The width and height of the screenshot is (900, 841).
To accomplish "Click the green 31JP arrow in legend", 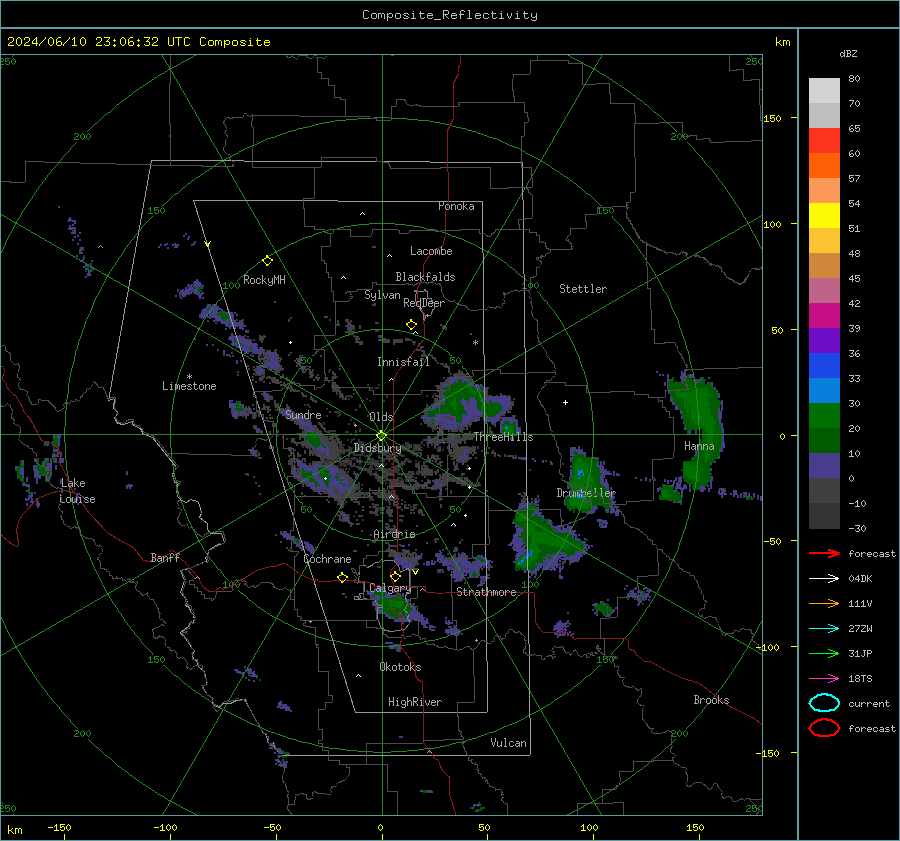I will 824,653.
